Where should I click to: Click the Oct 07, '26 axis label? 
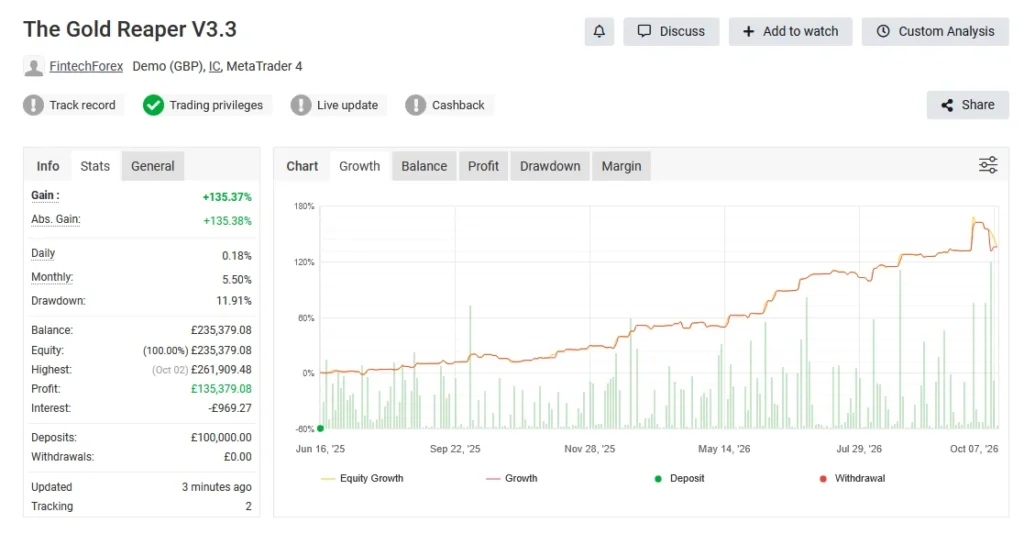coord(974,449)
